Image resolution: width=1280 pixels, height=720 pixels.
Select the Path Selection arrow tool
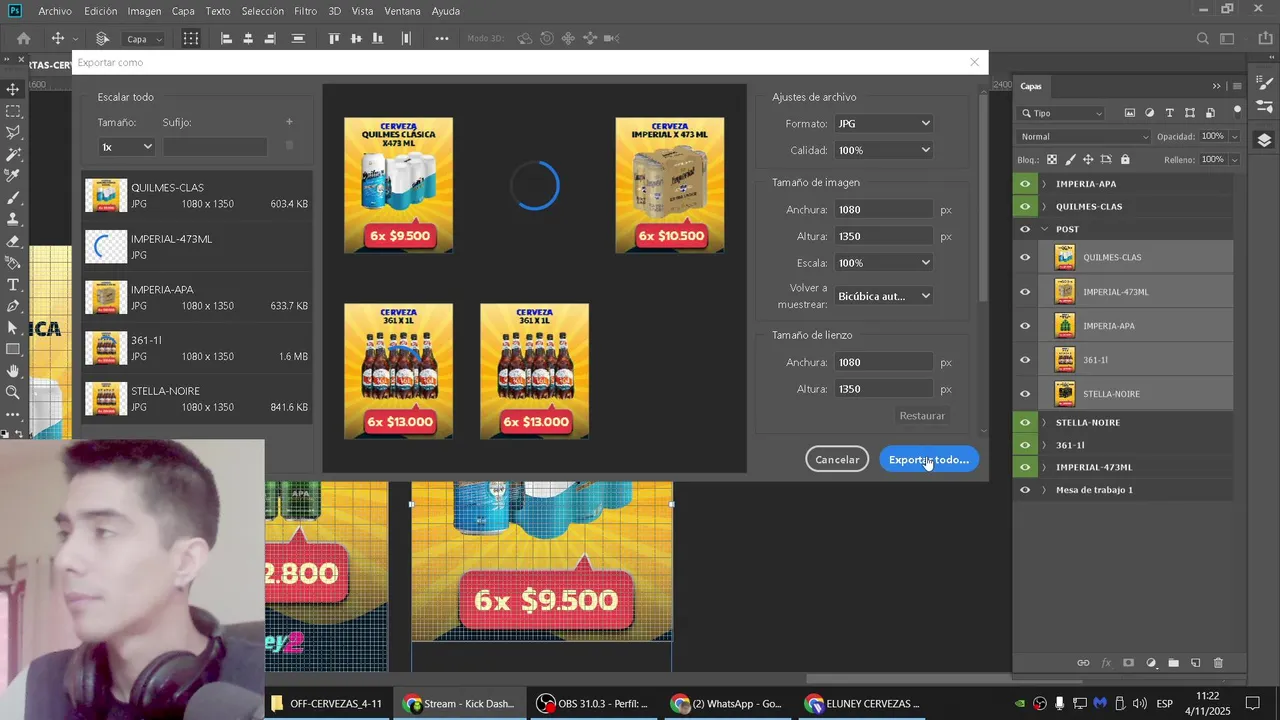point(13,328)
